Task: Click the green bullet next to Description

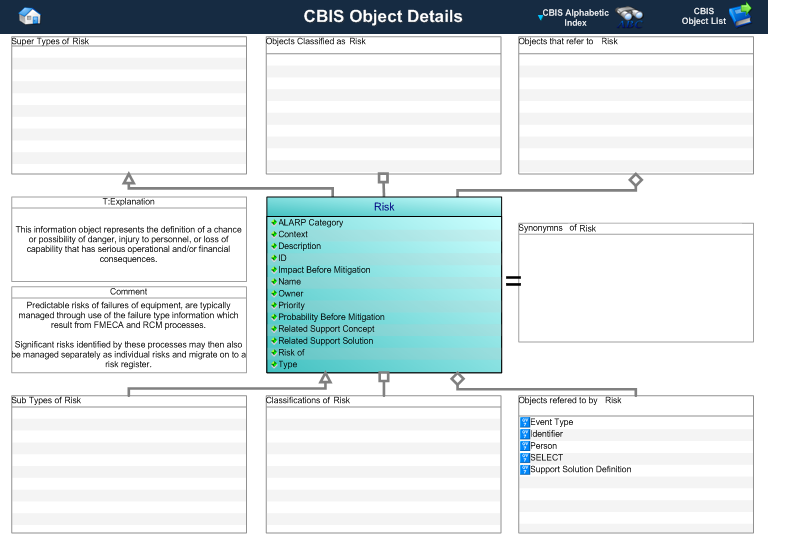Action: tap(274, 246)
